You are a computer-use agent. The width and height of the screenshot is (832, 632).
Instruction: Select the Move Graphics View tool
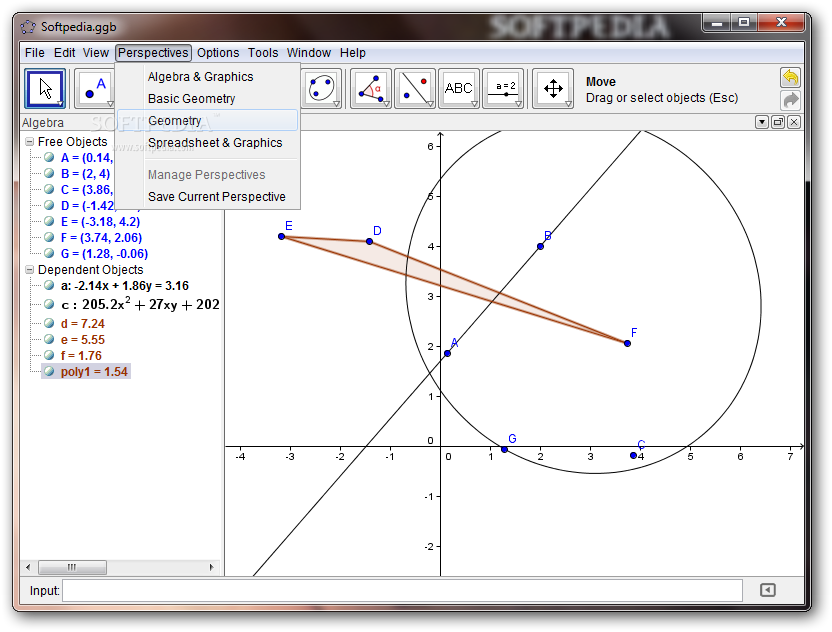coord(553,88)
